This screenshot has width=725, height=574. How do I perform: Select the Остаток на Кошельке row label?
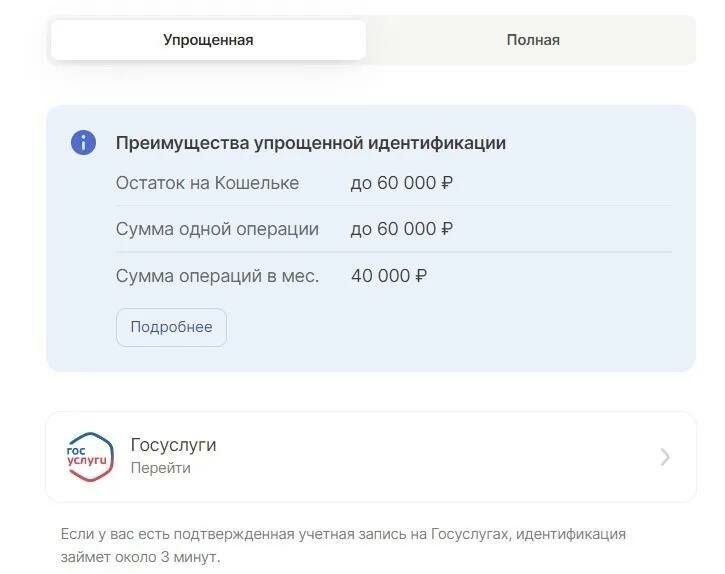pos(207,183)
